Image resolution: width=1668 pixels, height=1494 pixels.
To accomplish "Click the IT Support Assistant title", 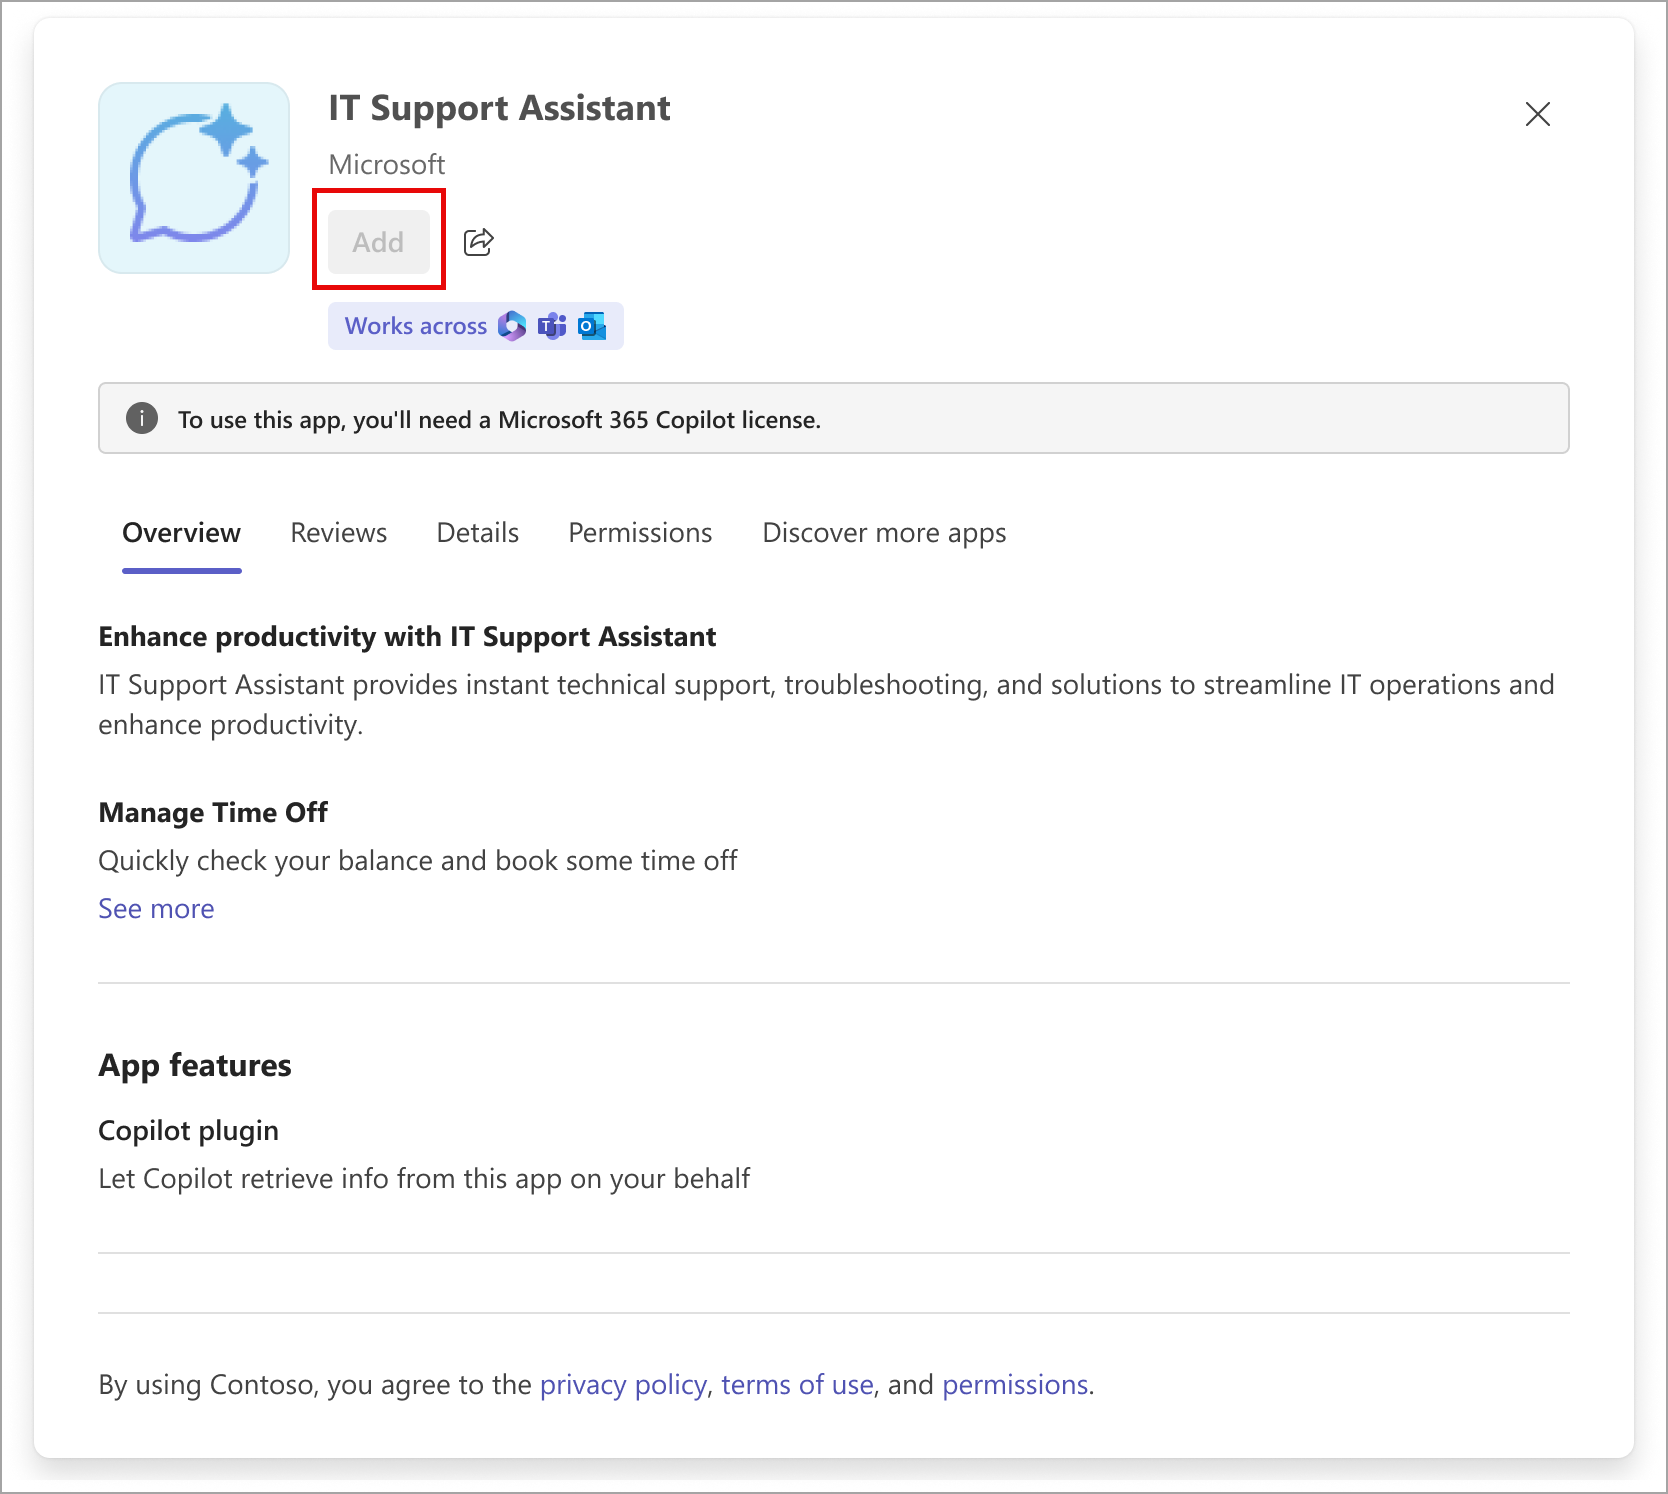I will [499, 108].
